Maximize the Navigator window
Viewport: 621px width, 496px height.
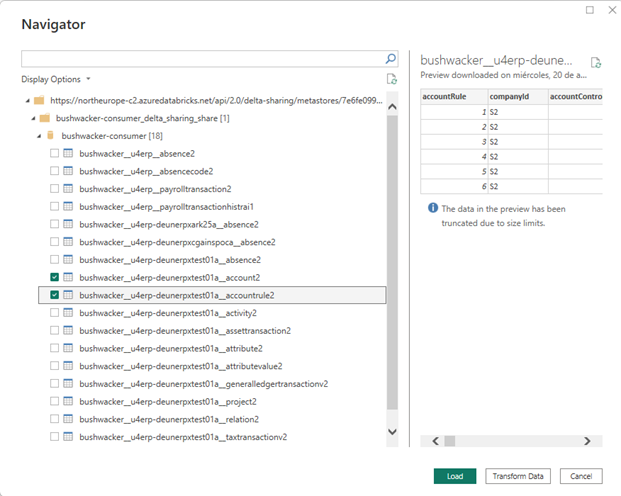[590, 10]
